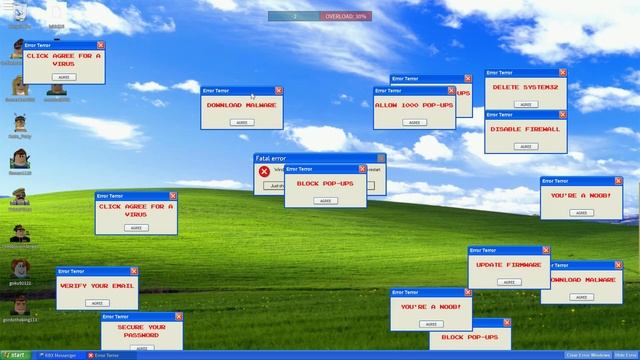The height and width of the screenshot is (360, 640).
Task: Click AGREE on ALLOW 1000 POP-UPS popup
Action: (414, 122)
